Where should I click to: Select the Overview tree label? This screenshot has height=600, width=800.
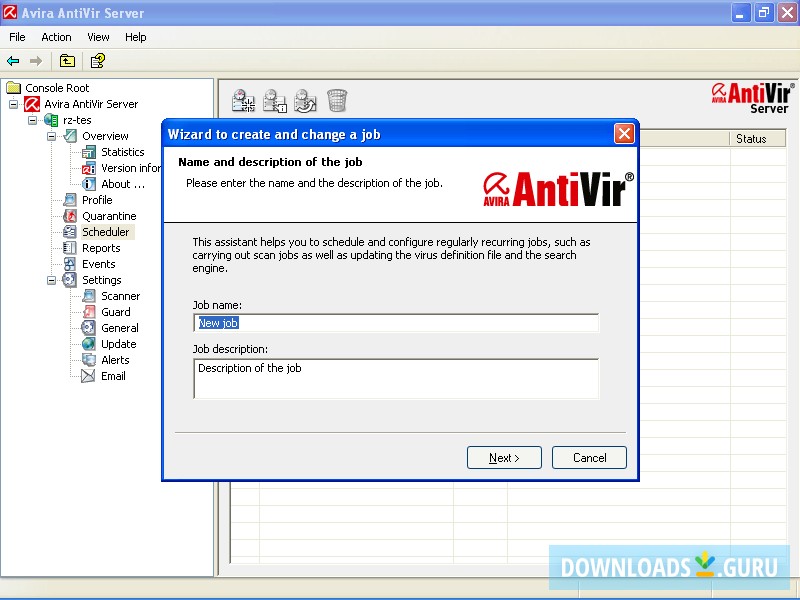[105, 136]
